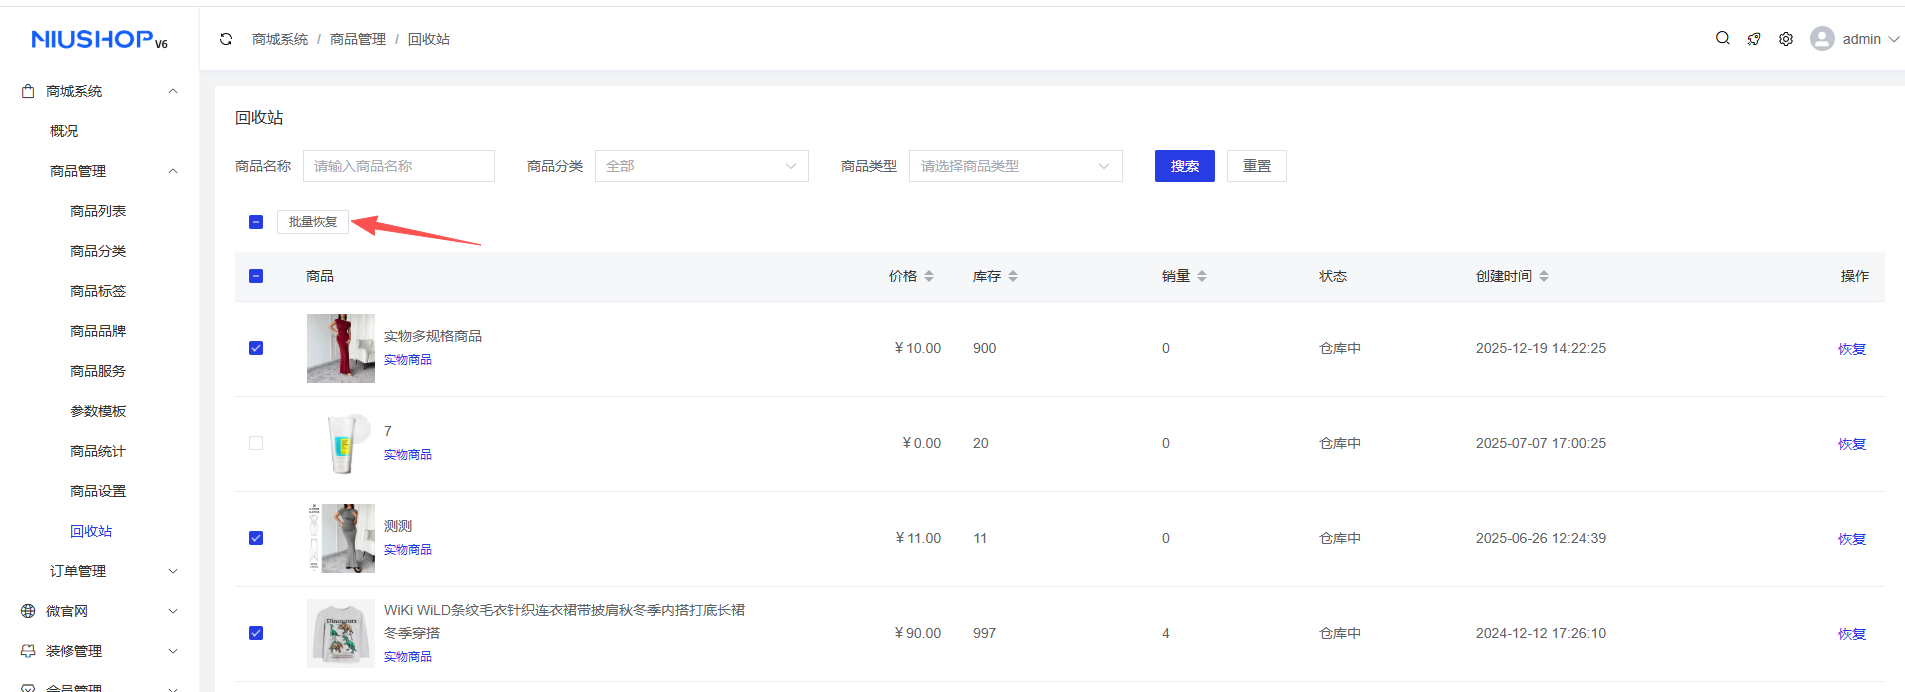Click the admin user avatar icon

pyautogui.click(x=1822, y=39)
